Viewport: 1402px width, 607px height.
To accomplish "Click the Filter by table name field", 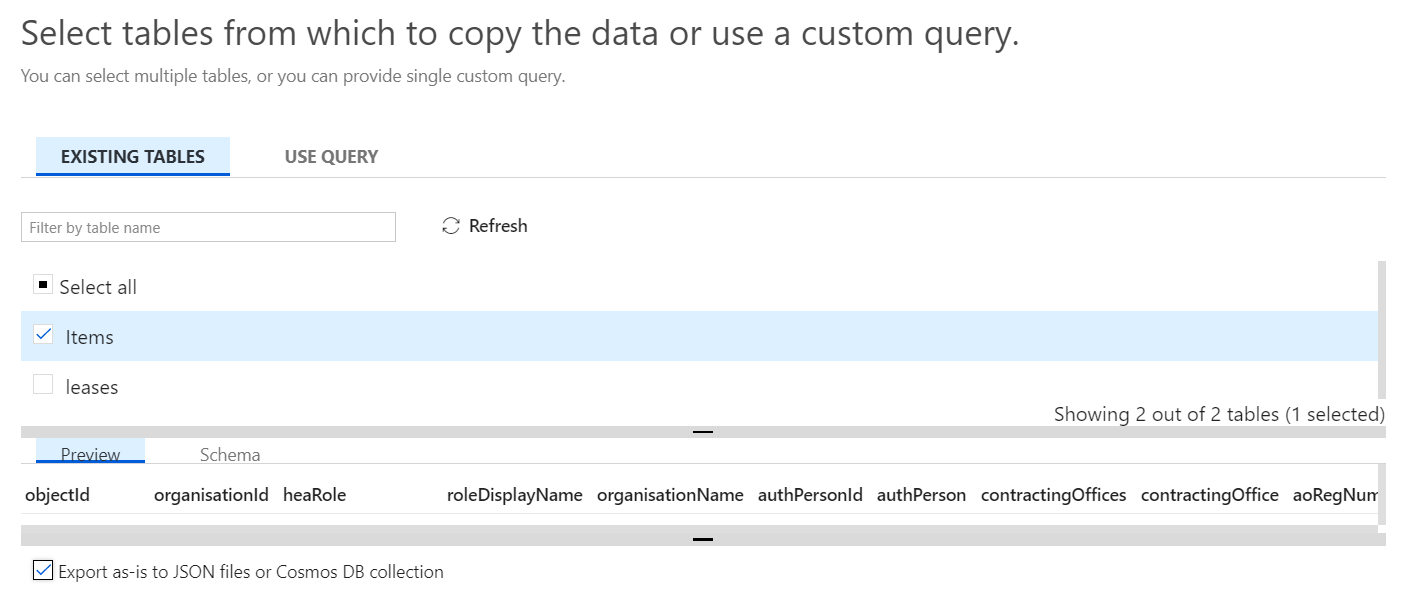I will [208, 228].
